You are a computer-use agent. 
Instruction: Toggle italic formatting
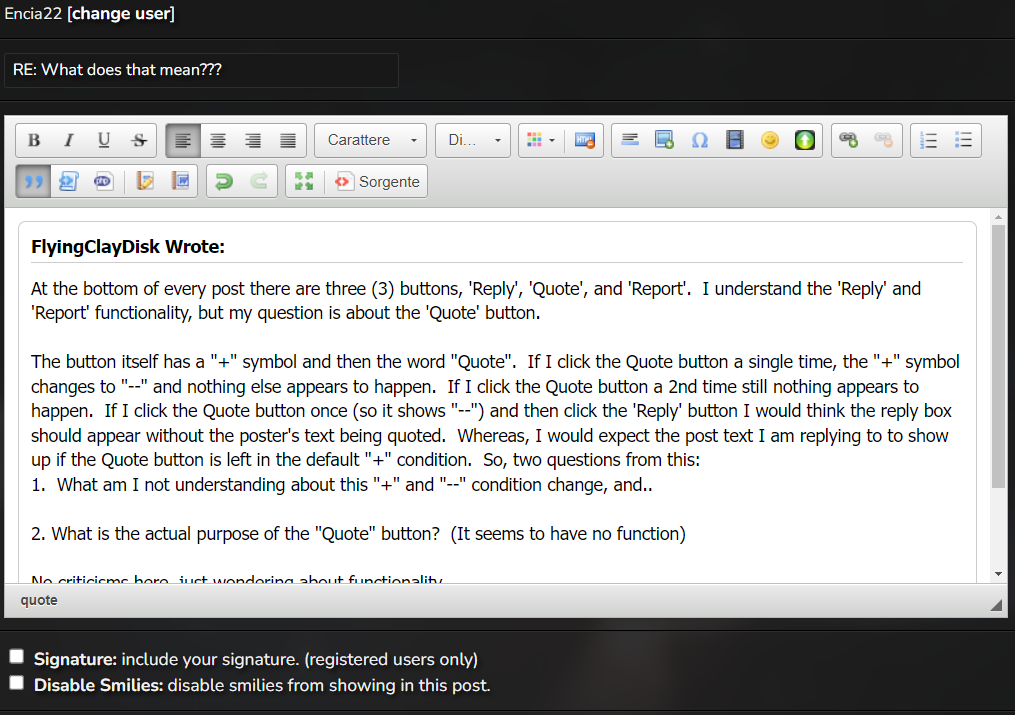[x=69, y=140]
